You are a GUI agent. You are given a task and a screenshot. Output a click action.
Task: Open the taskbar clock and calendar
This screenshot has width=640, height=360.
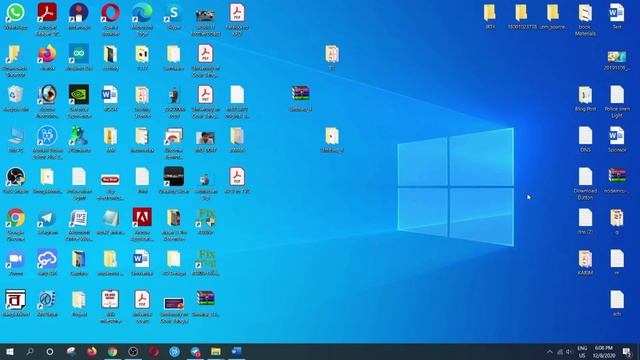604,352
